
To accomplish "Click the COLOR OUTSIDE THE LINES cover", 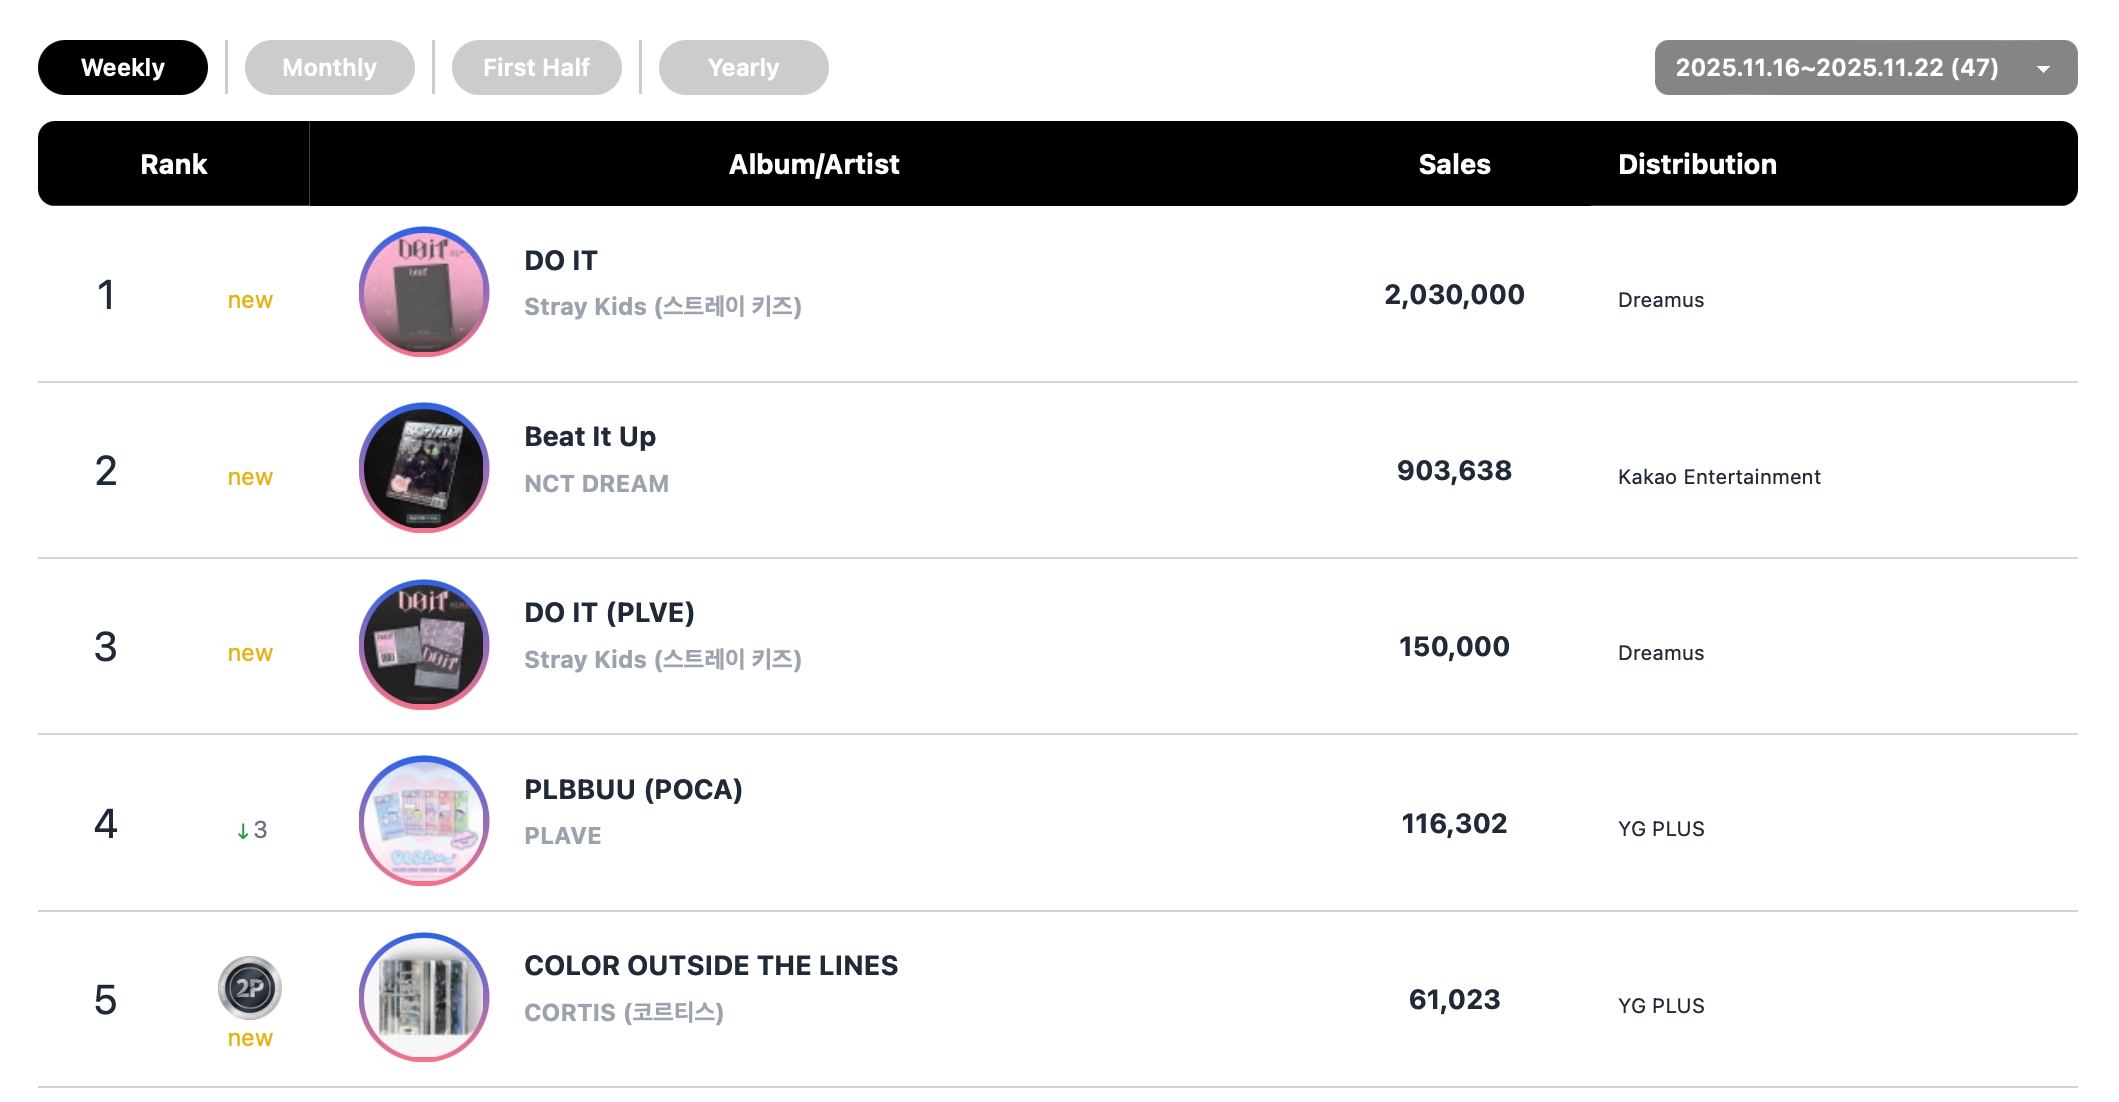I will (424, 997).
